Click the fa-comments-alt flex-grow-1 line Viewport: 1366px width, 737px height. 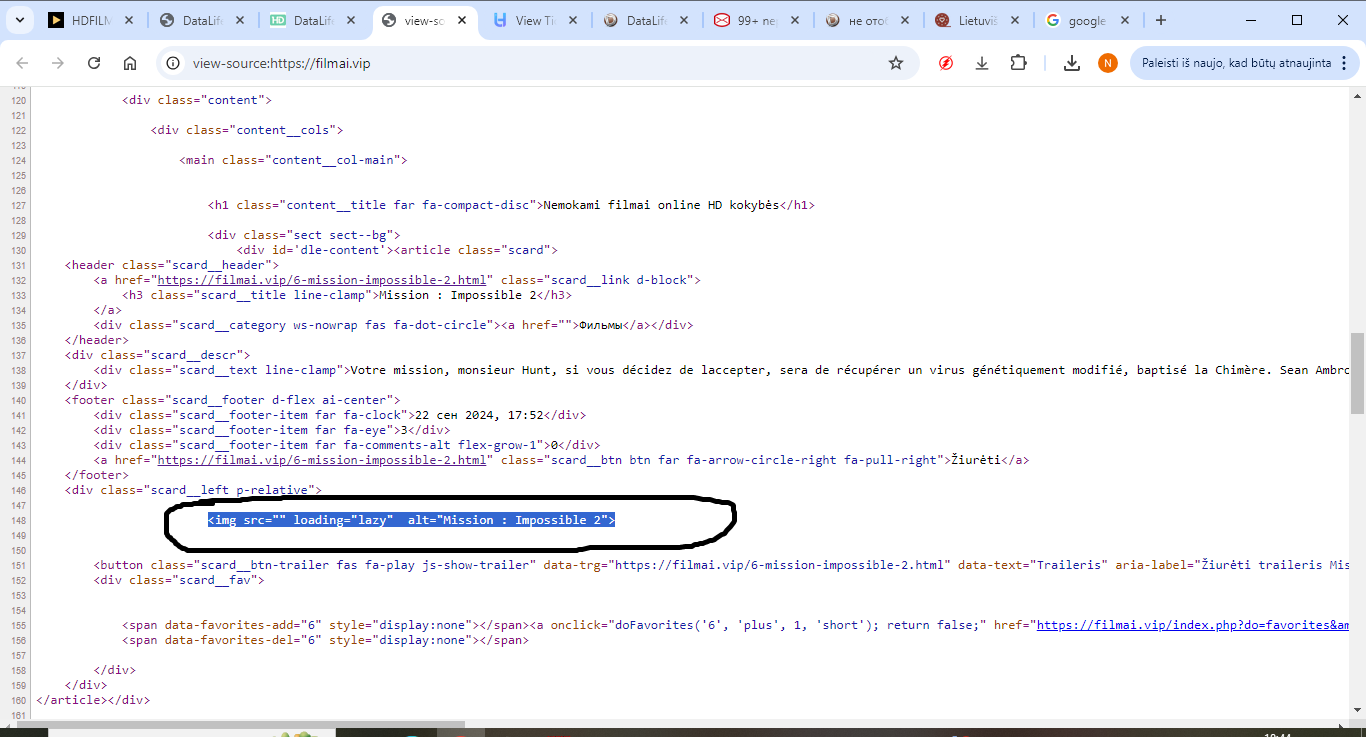coord(347,445)
